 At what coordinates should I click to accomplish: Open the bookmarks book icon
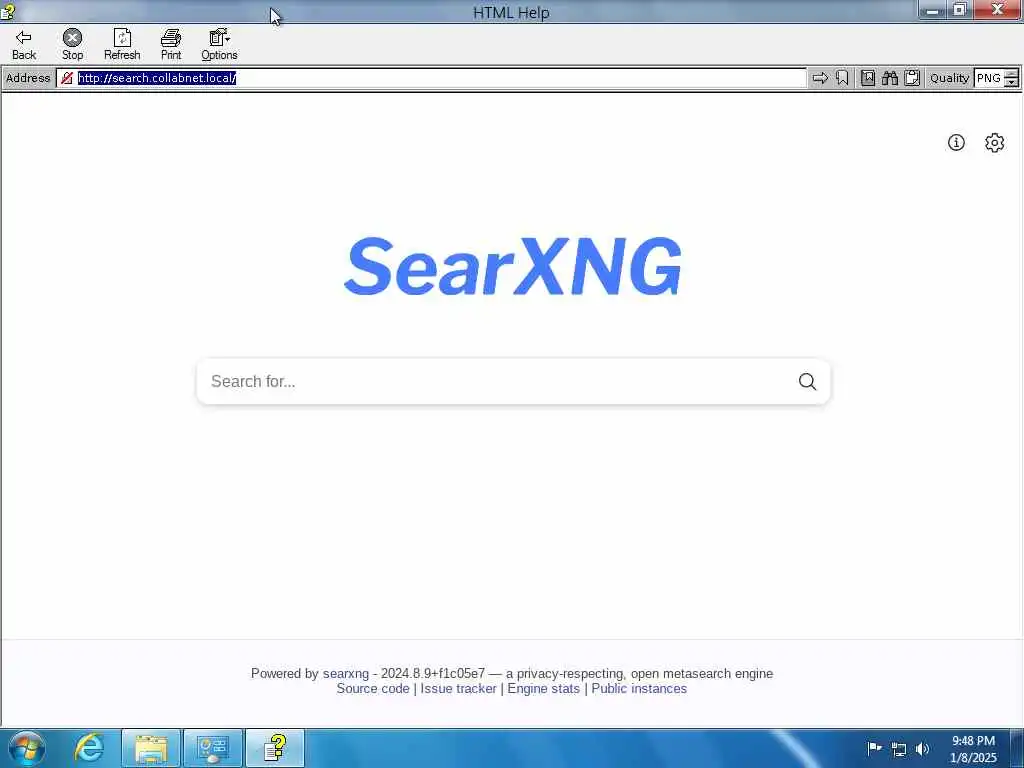pos(867,78)
